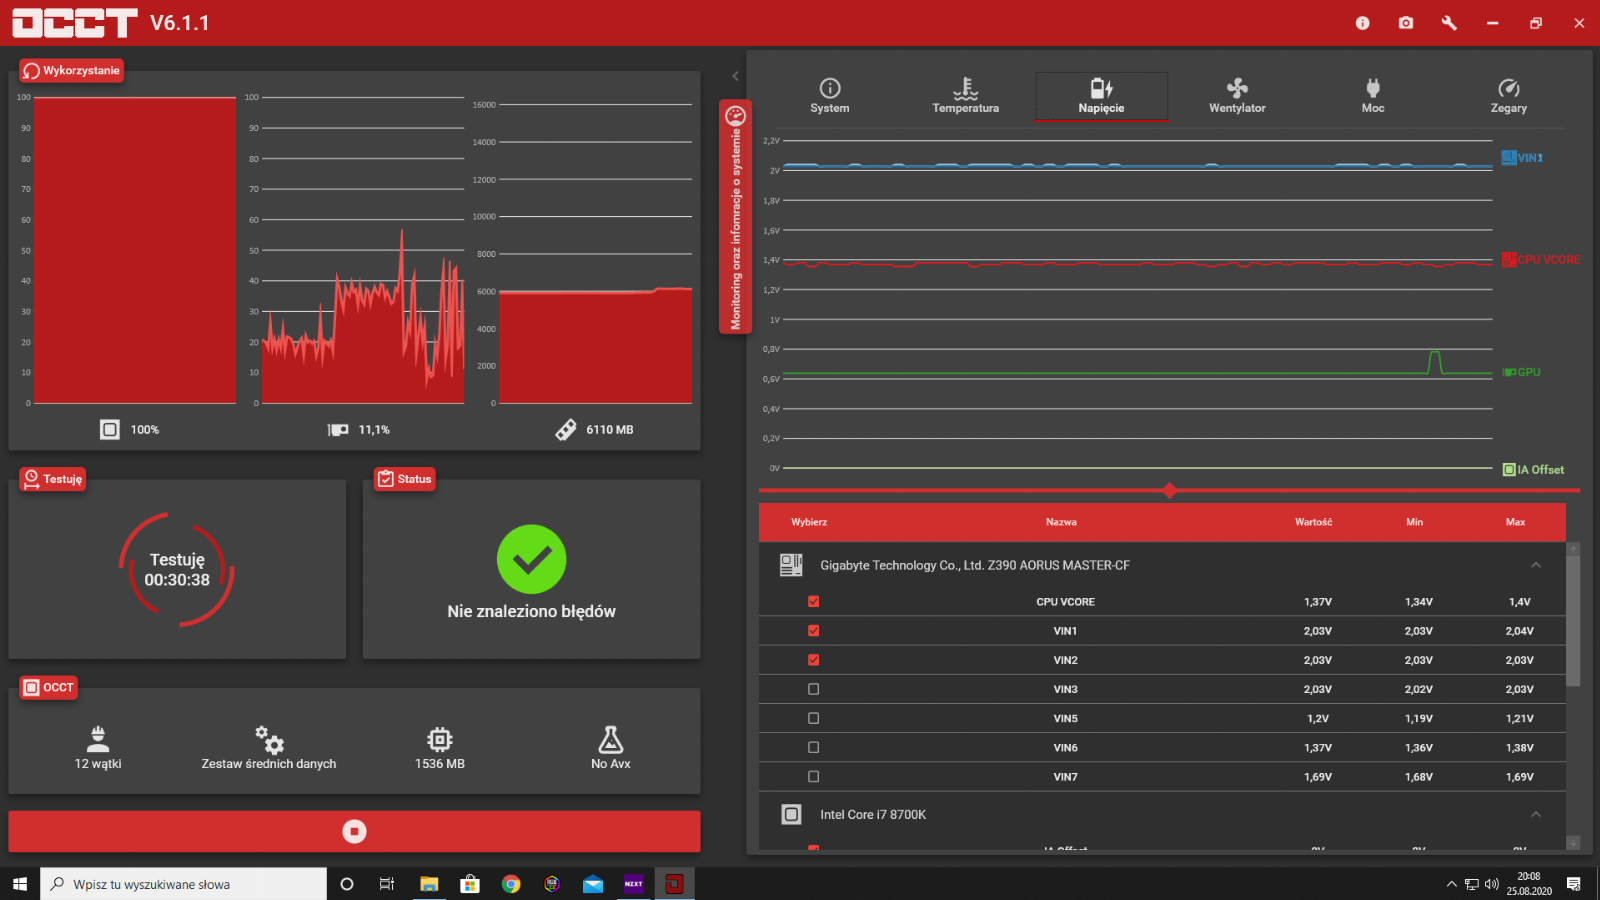The image size is (1600, 900).
Task: Open the NZXT app on the taskbar
Action: click(634, 884)
